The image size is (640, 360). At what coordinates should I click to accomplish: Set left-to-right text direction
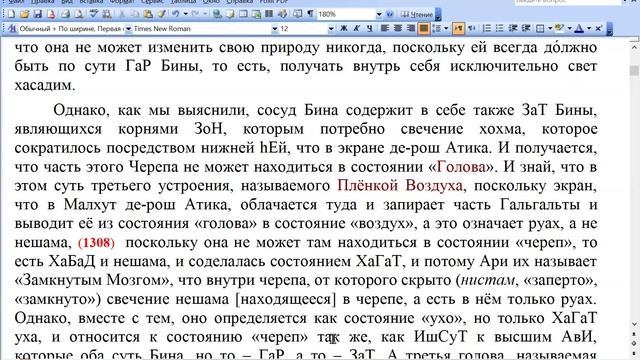[x=458, y=28]
